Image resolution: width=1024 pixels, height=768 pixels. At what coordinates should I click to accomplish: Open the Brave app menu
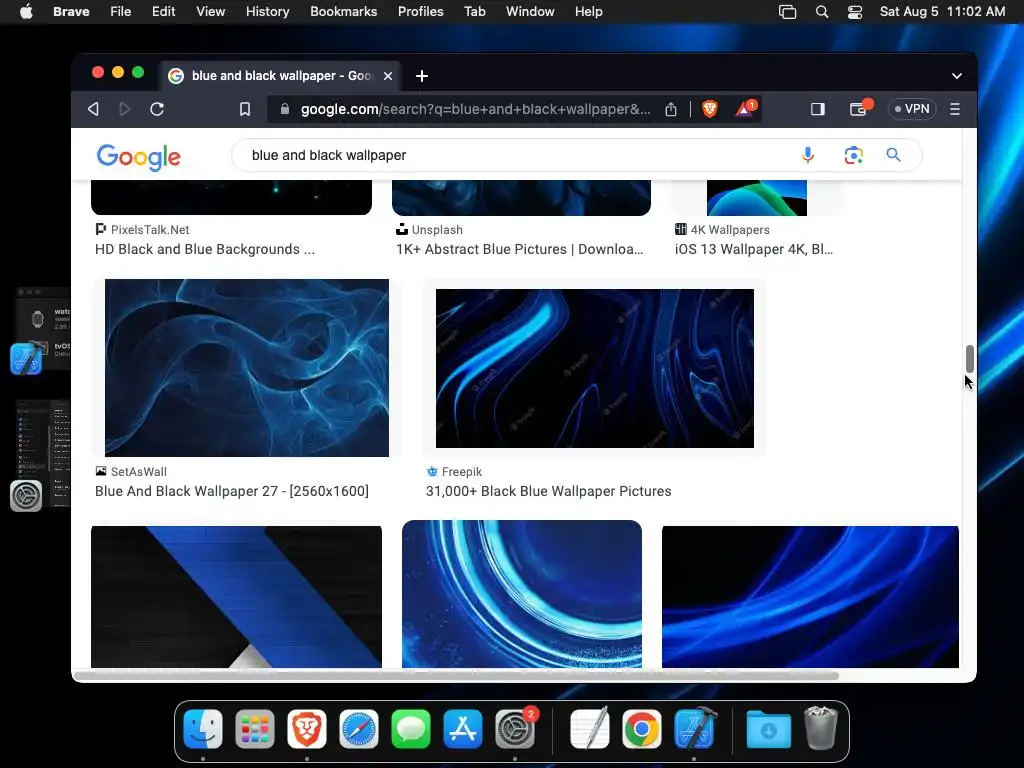[x=71, y=12]
